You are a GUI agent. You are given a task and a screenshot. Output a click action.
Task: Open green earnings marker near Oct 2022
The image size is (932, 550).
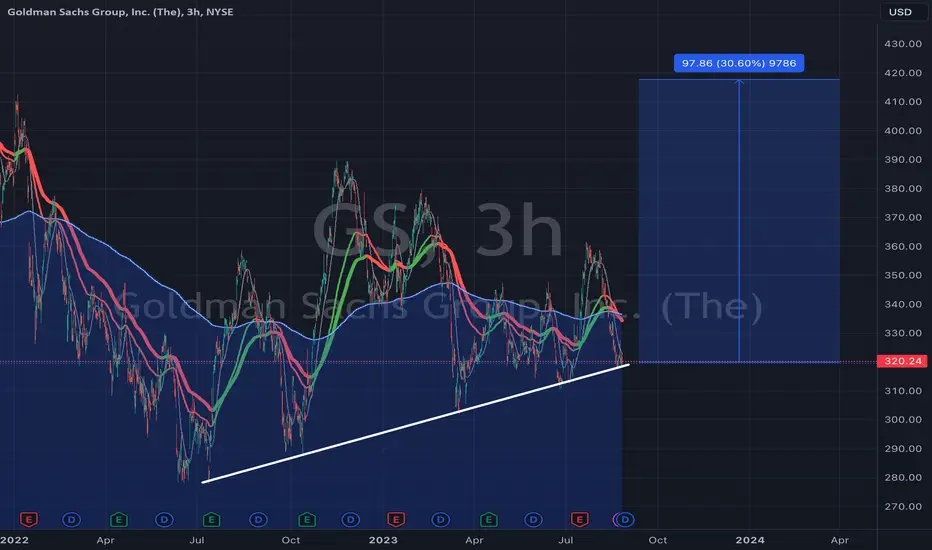(x=307, y=520)
